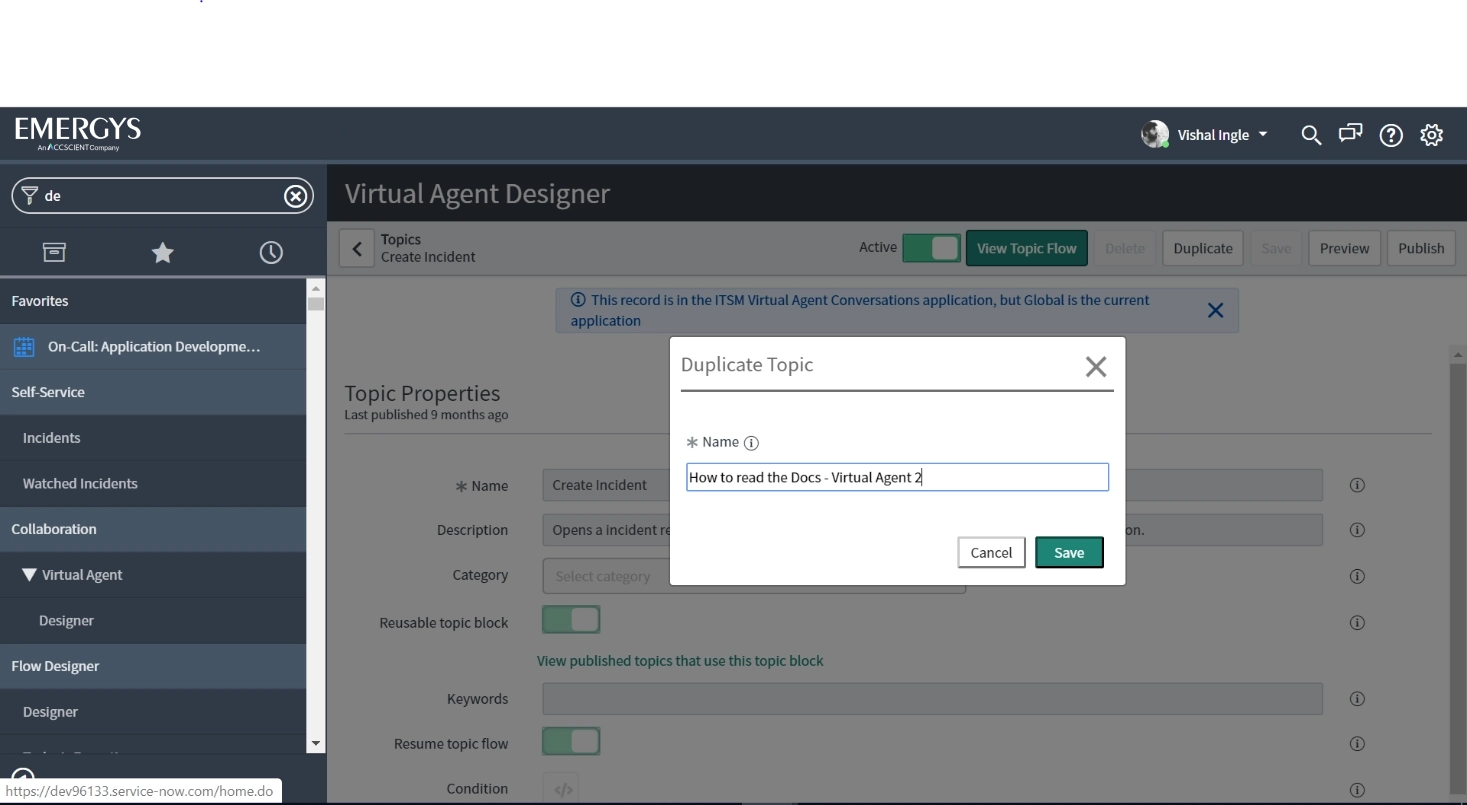Show the History clock tab

270,253
